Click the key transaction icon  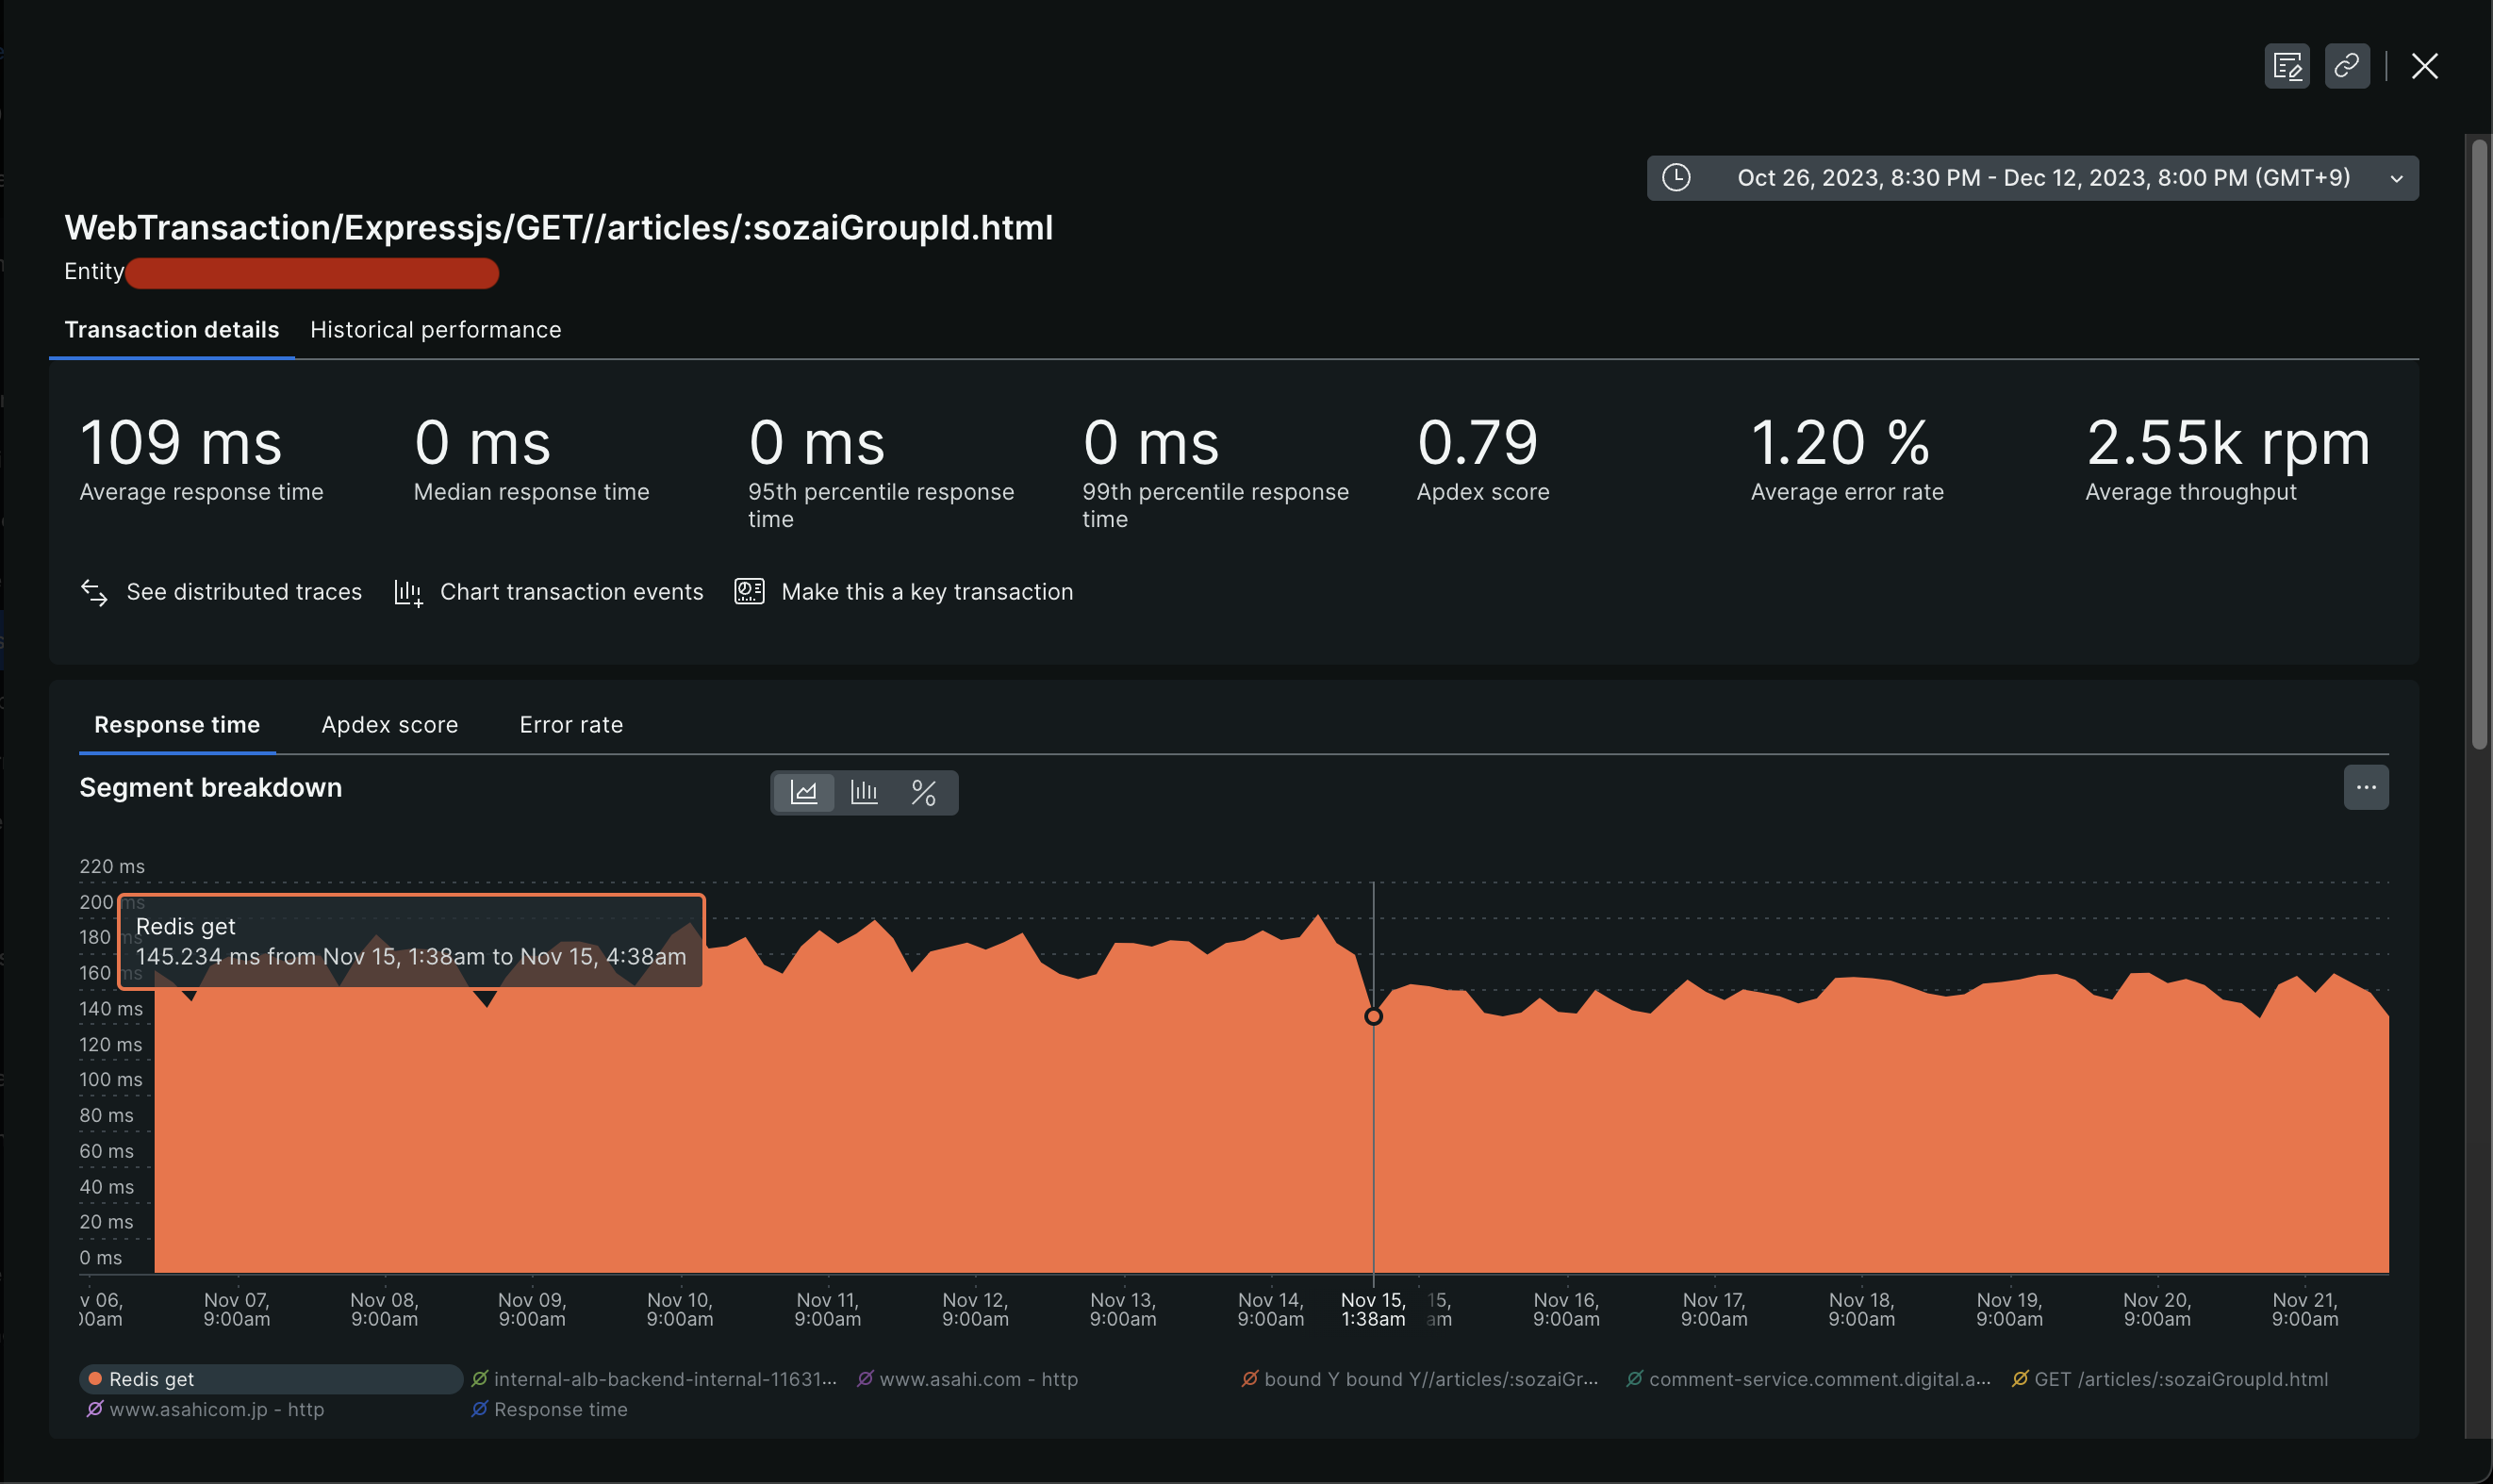(x=749, y=591)
